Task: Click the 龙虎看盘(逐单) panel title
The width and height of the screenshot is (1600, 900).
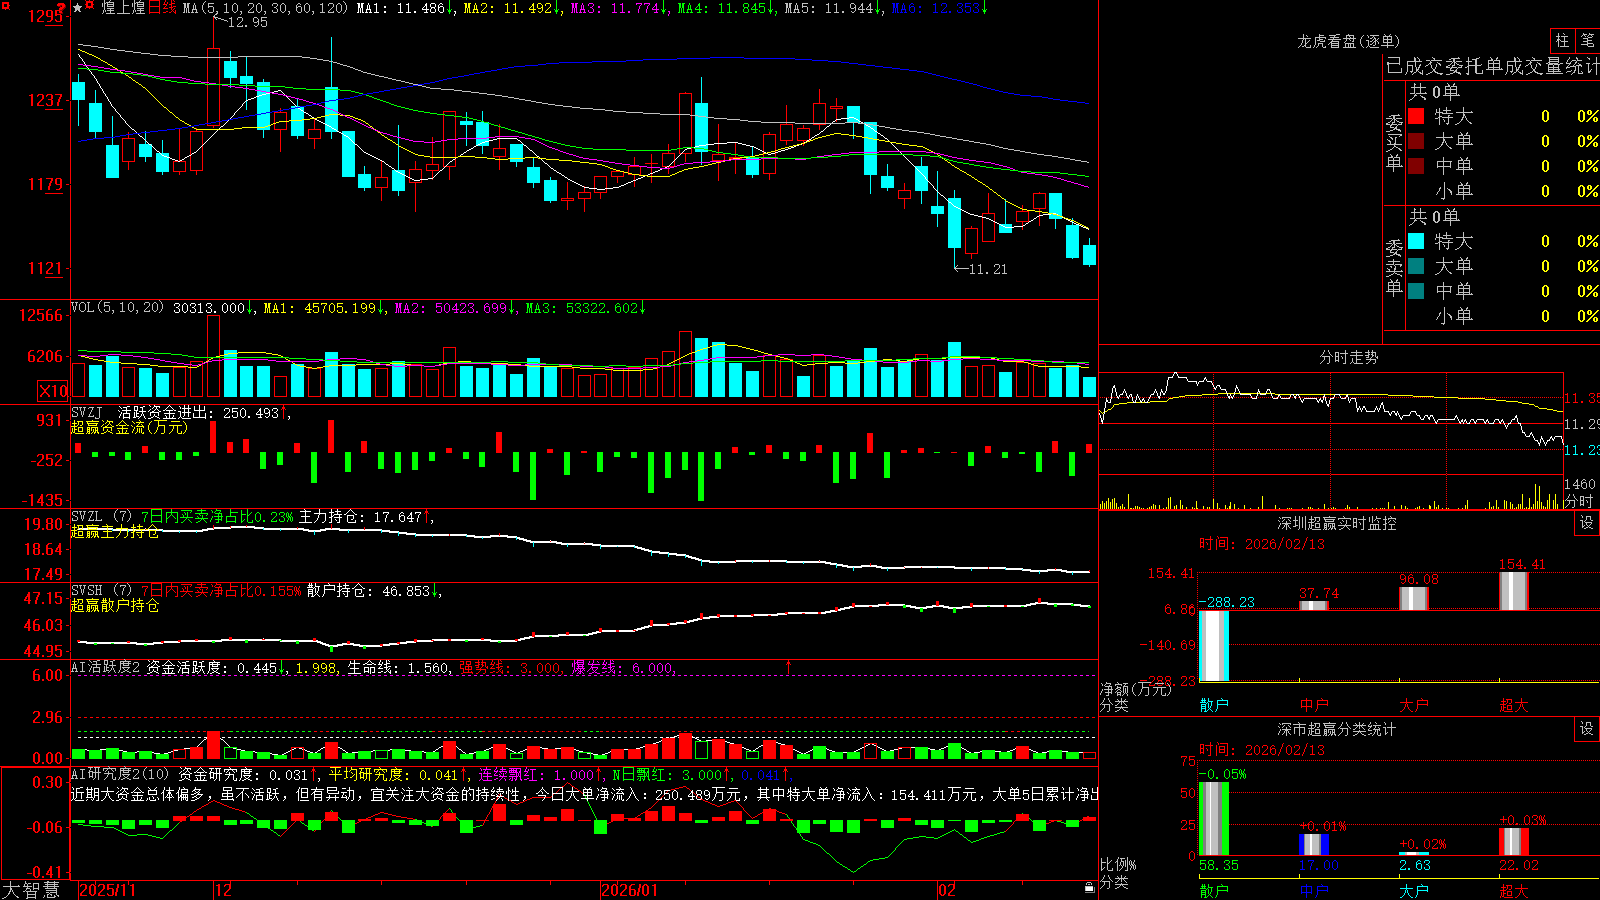Action: tap(1348, 41)
